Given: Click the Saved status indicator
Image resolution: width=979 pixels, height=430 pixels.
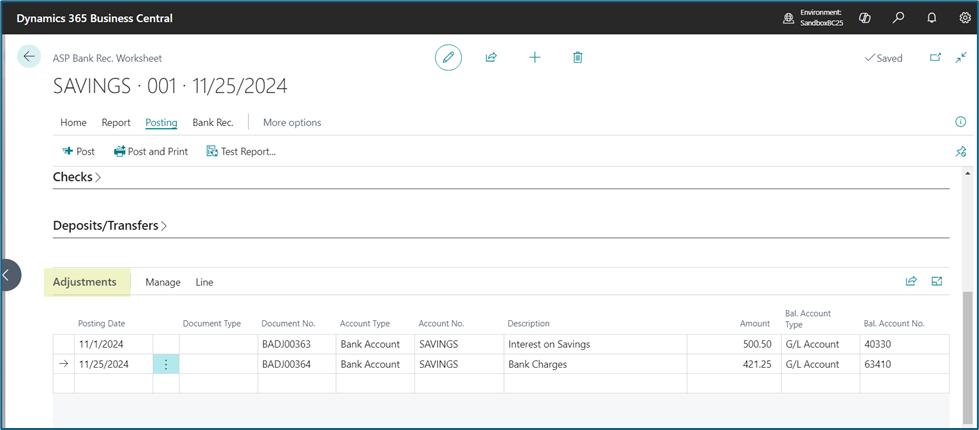Looking at the screenshot, I should (x=883, y=58).
